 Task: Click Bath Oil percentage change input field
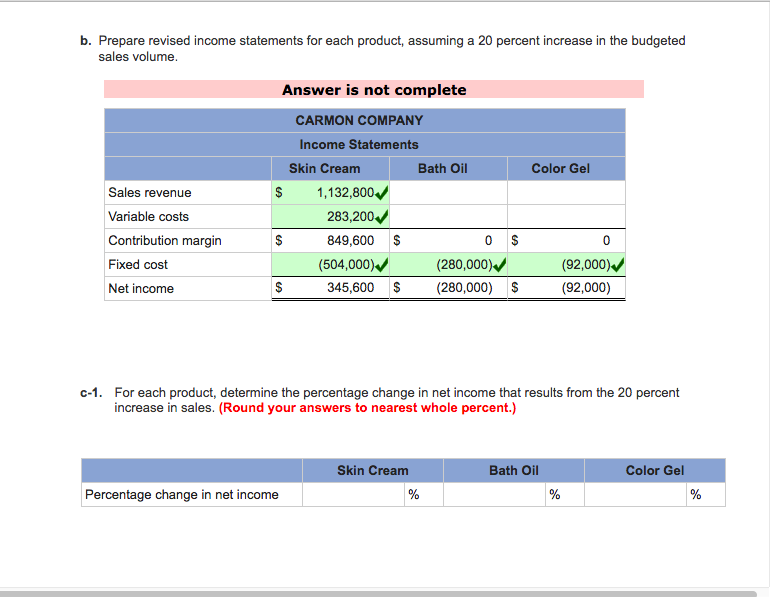495,494
